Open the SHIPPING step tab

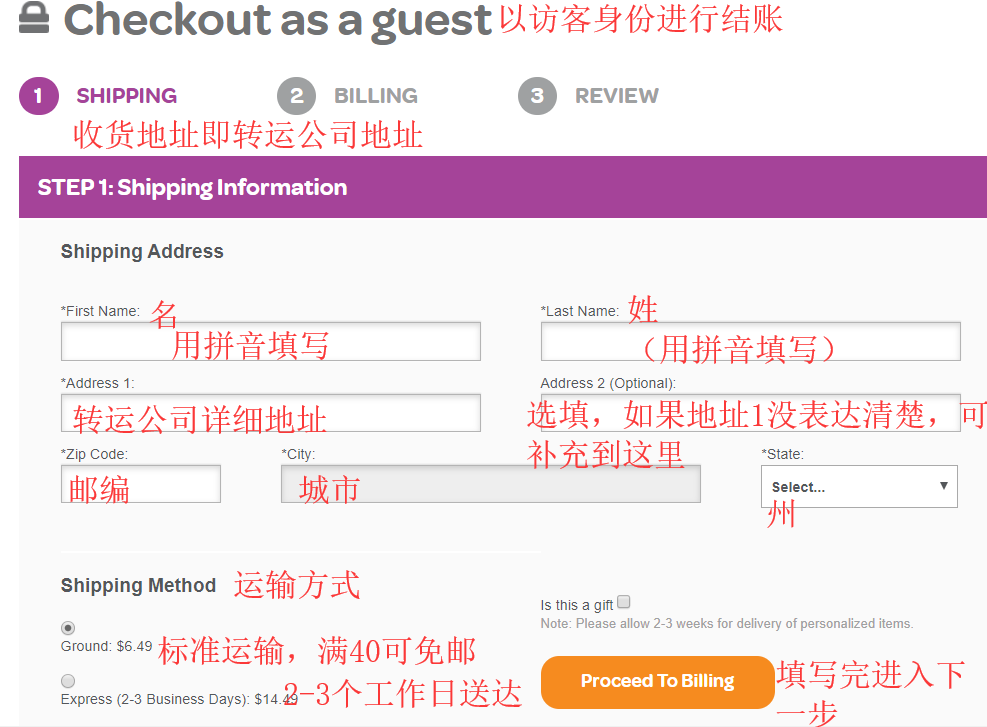click(126, 96)
